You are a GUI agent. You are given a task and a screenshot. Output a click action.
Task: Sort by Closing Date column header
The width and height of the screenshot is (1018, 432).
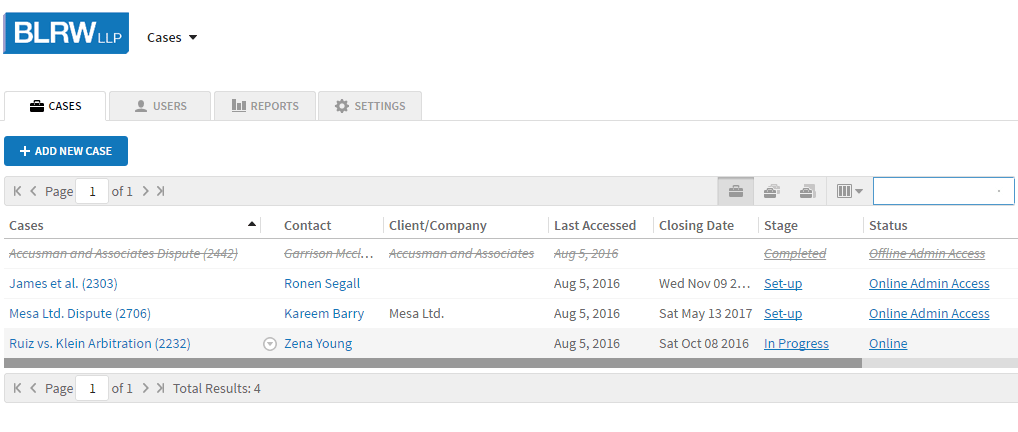click(696, 225)
